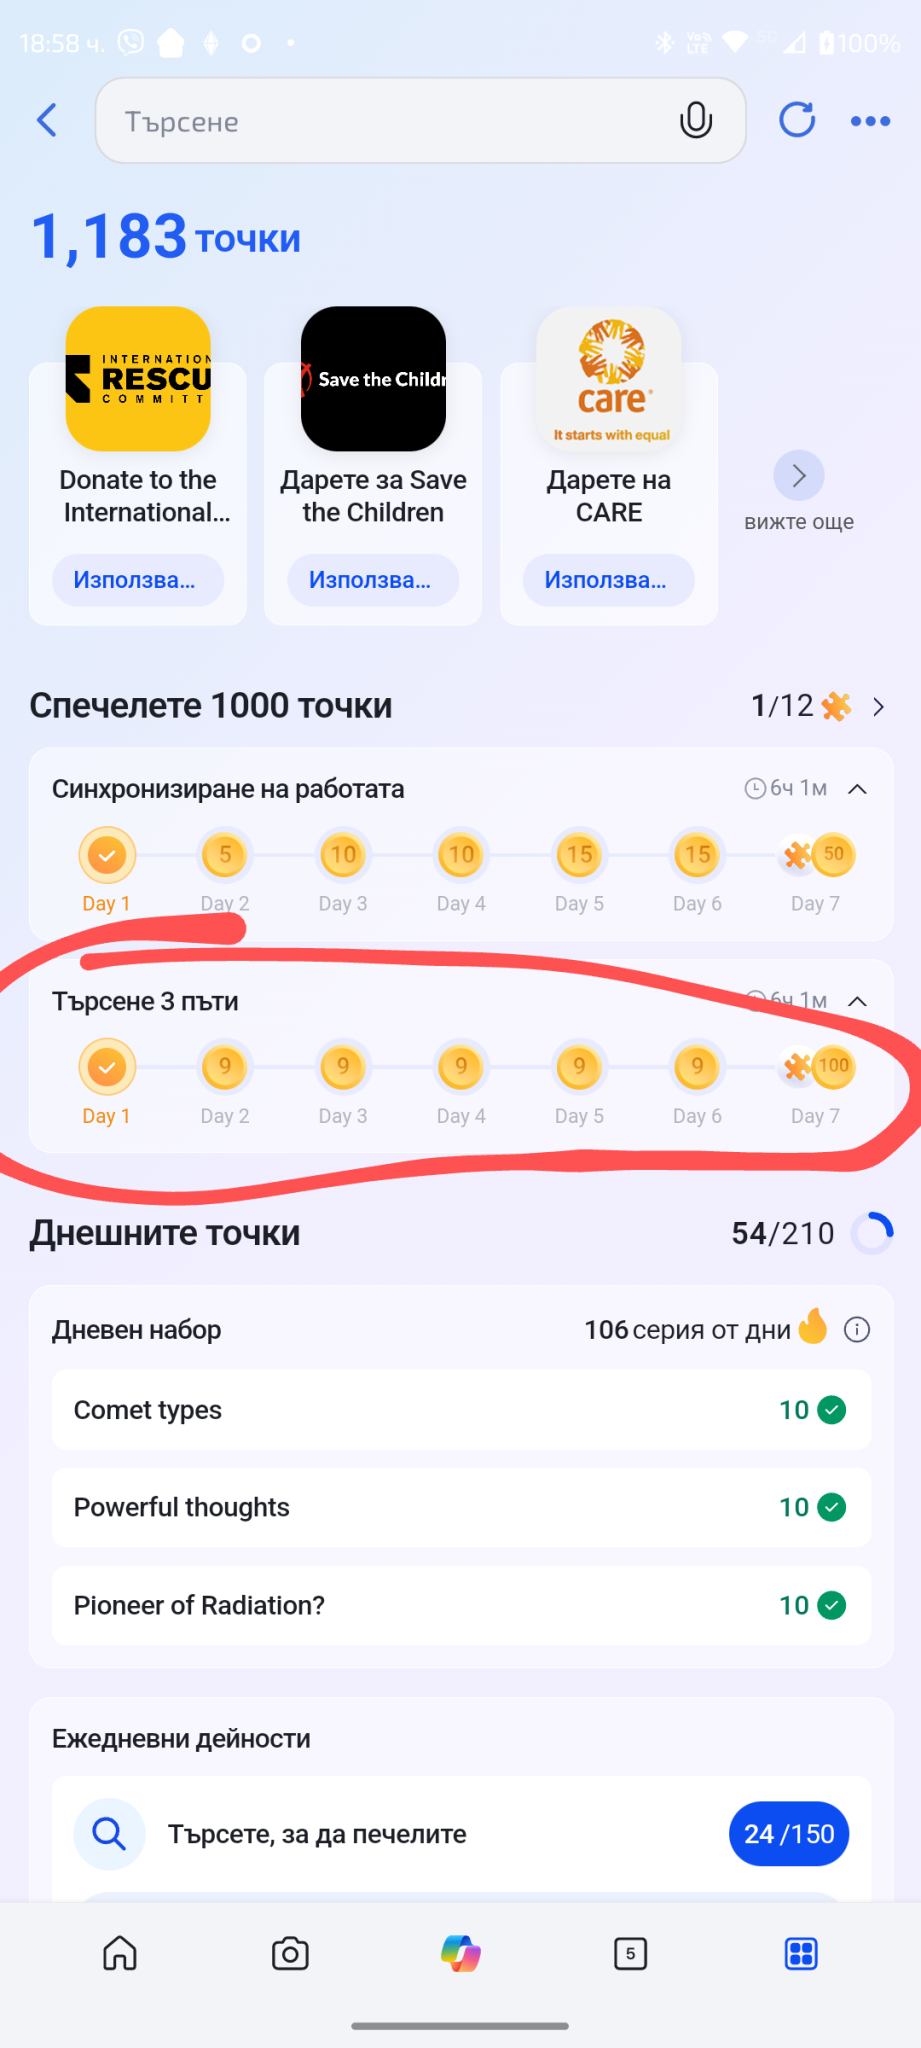Redeem the CARE donation

(x=608, y=580)
